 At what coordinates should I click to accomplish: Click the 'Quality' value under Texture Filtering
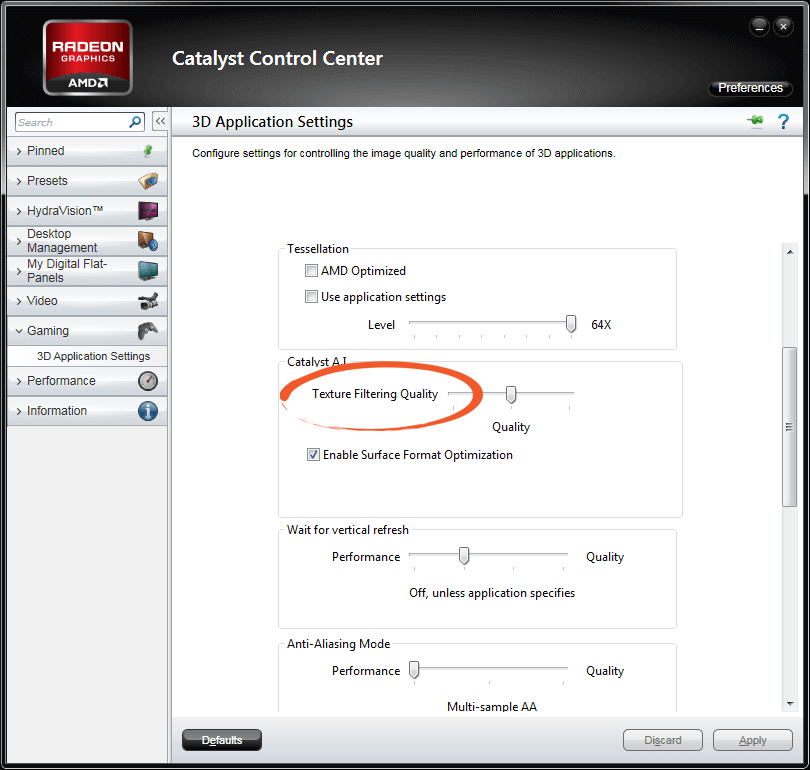[511, 427]
